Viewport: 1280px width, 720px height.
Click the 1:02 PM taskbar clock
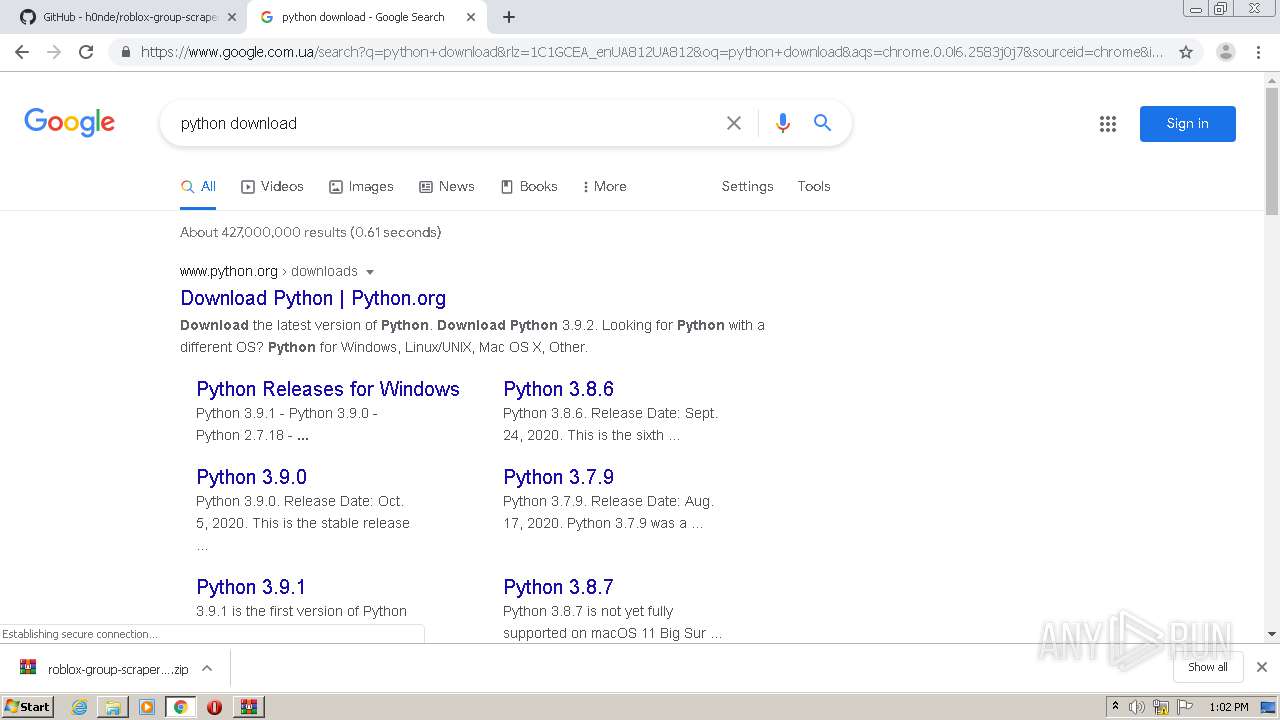point(1229,707)
